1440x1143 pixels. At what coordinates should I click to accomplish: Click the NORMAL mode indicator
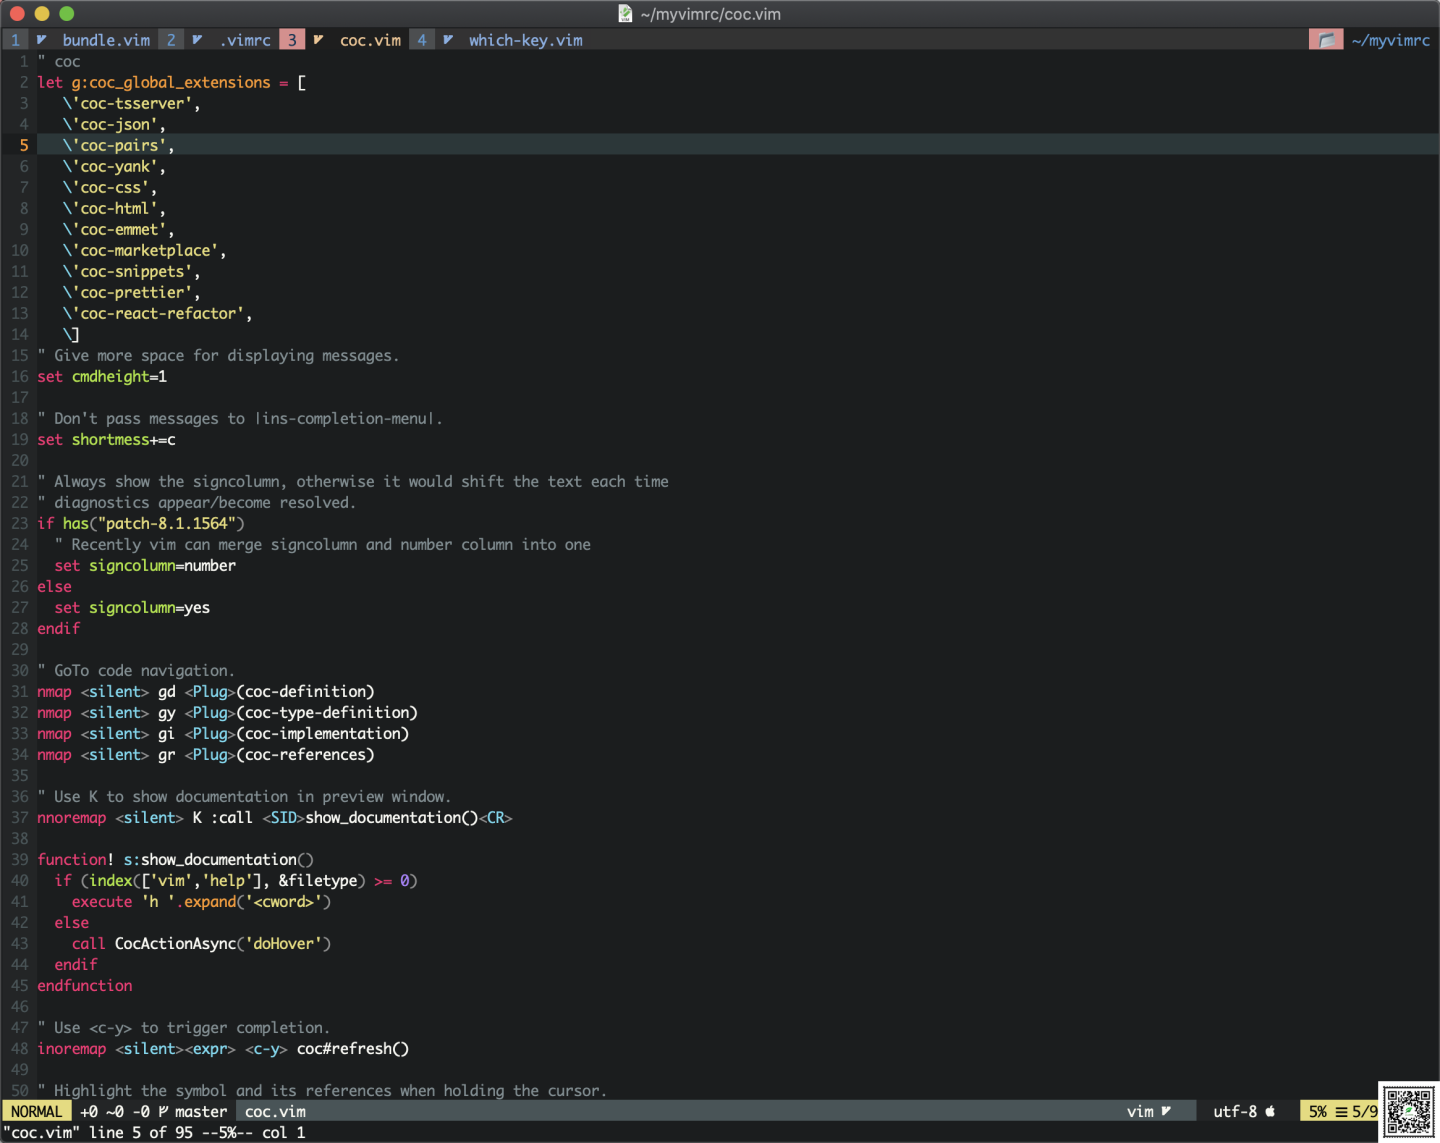37,1111
